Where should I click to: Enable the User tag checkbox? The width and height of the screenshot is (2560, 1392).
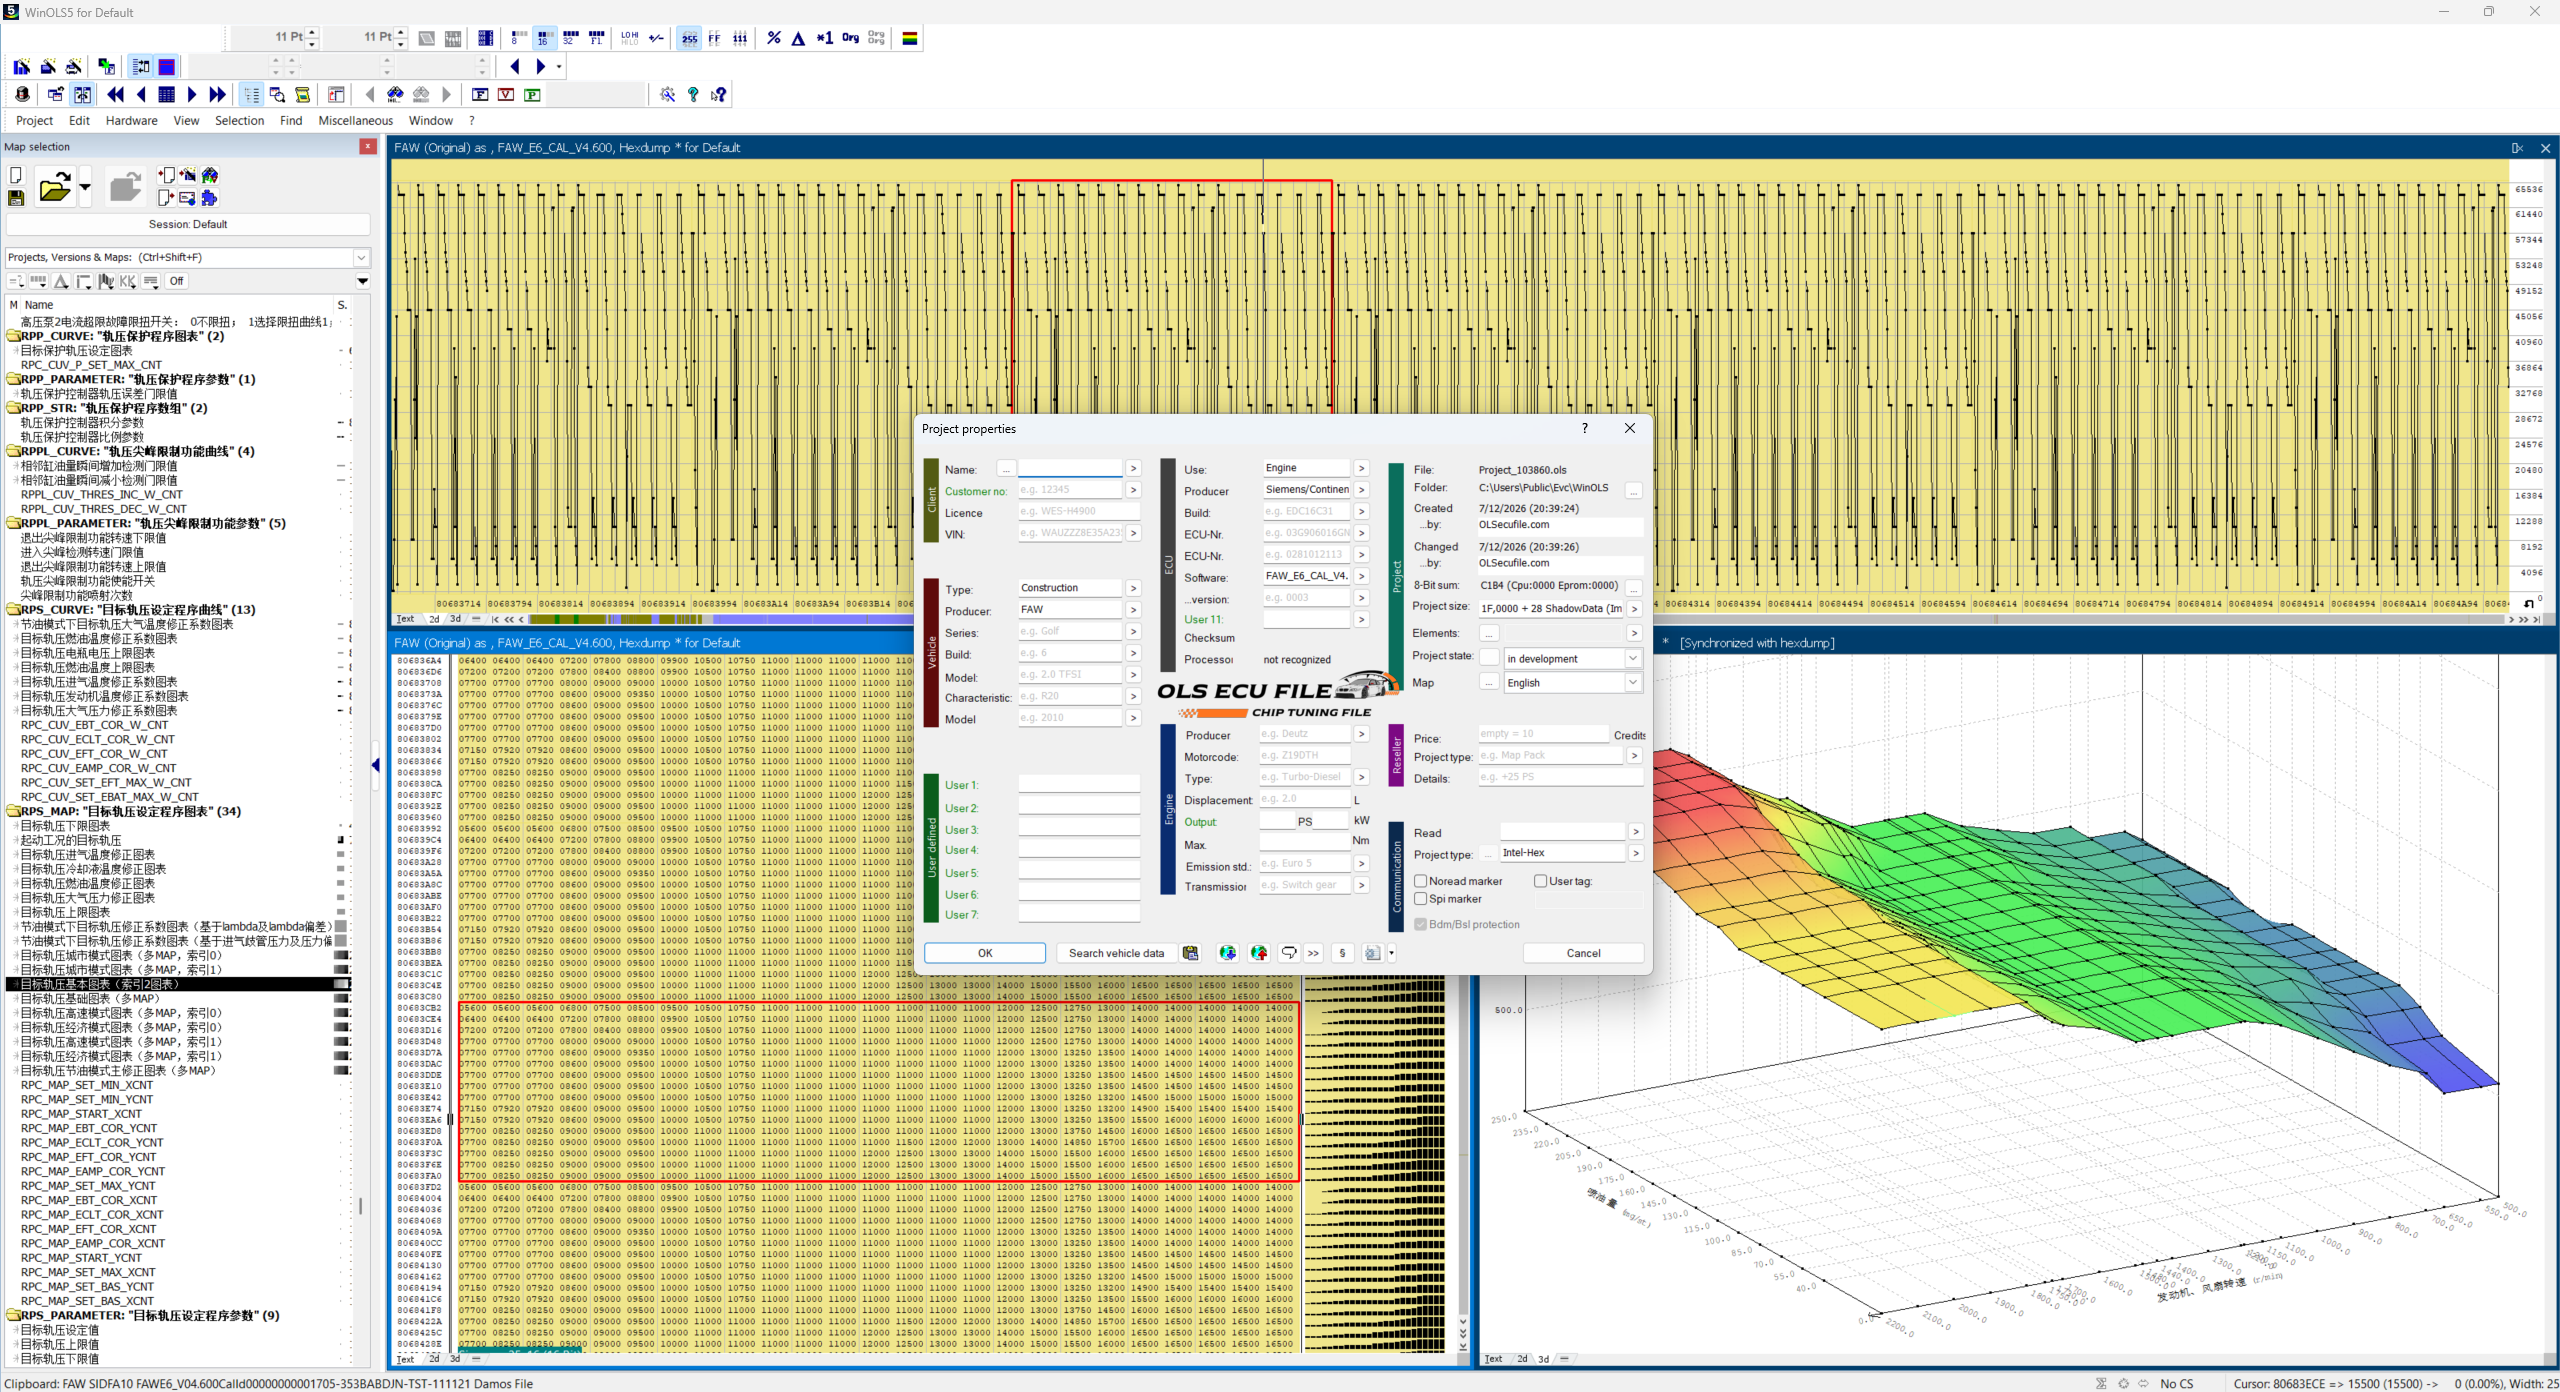(x=1540, y=881)
